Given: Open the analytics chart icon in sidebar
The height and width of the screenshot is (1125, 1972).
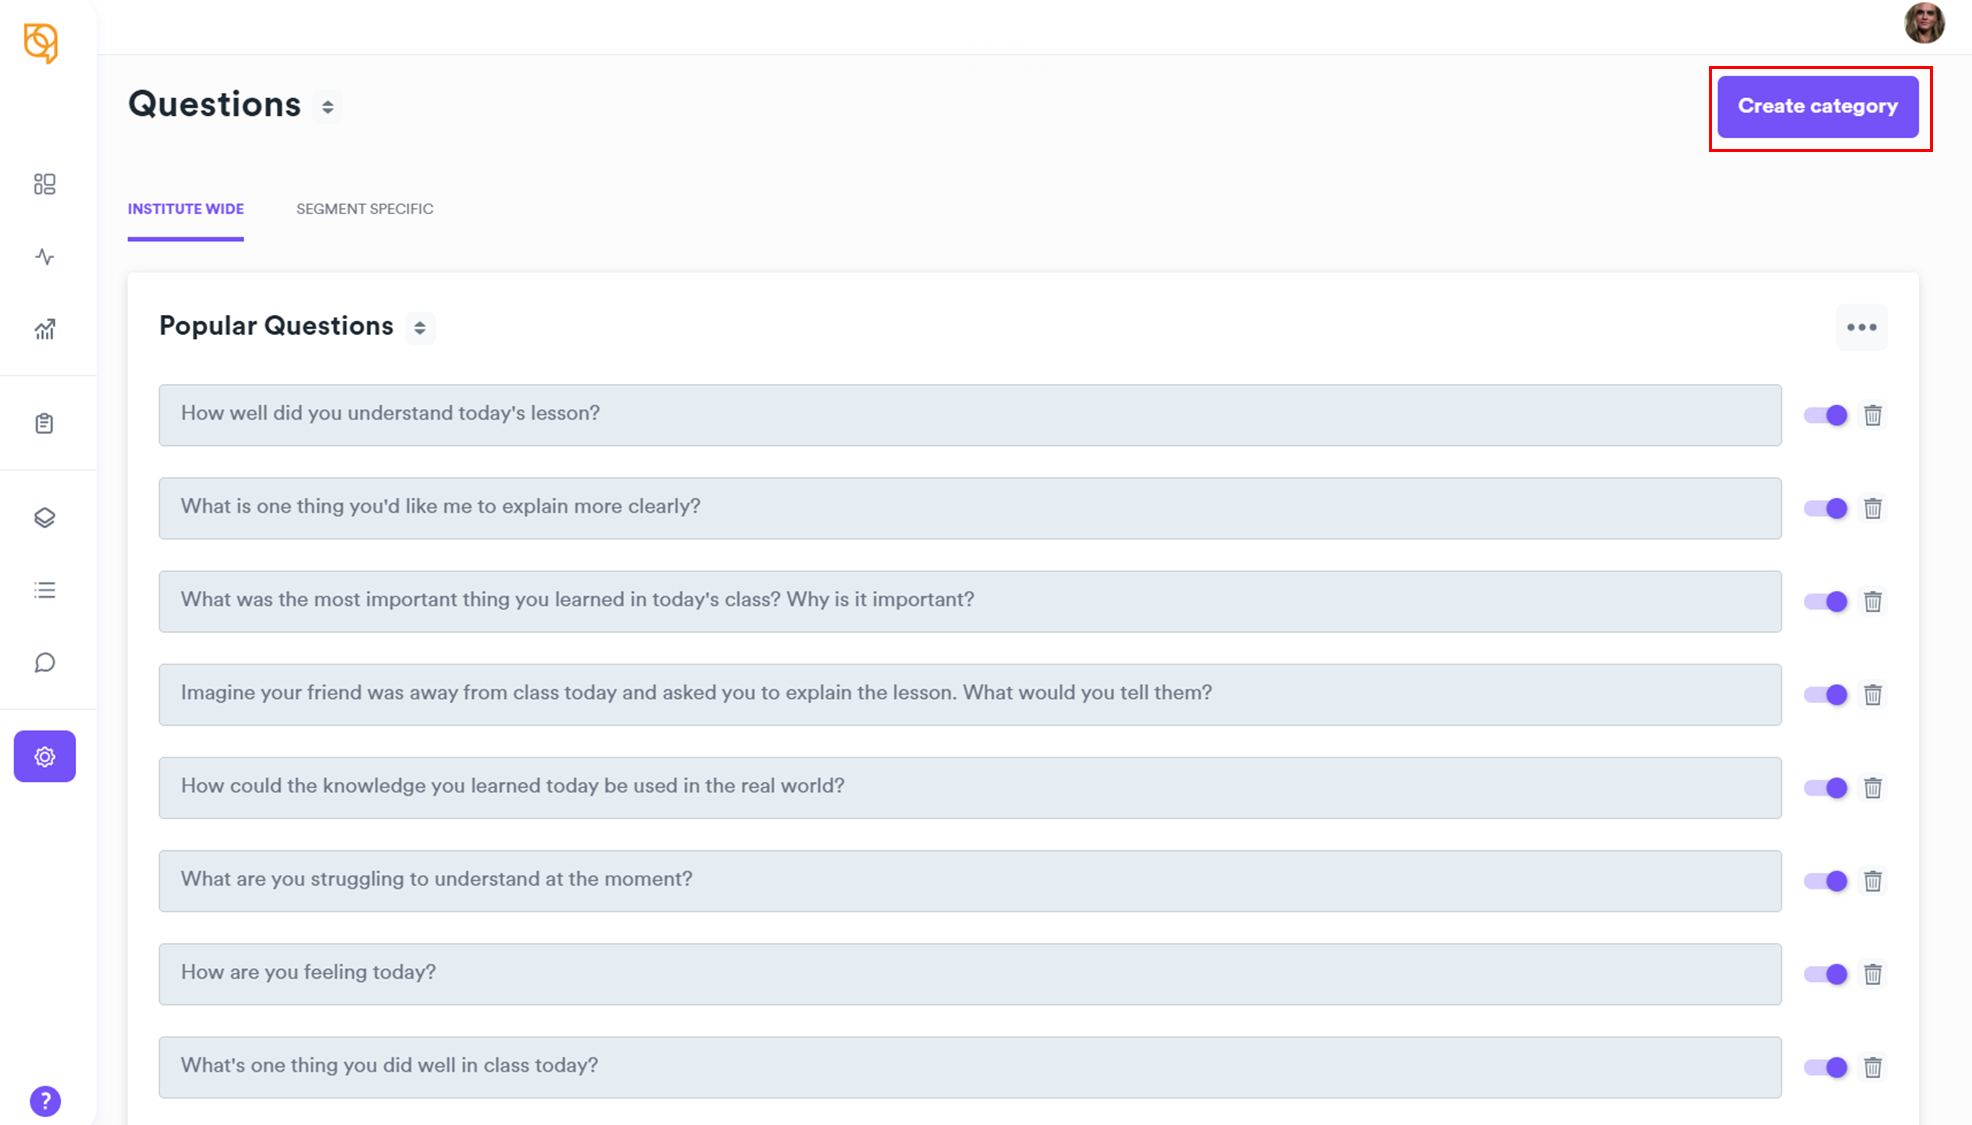Looking at the screenshot, I should pyautogui.click(x=44, y=330).
